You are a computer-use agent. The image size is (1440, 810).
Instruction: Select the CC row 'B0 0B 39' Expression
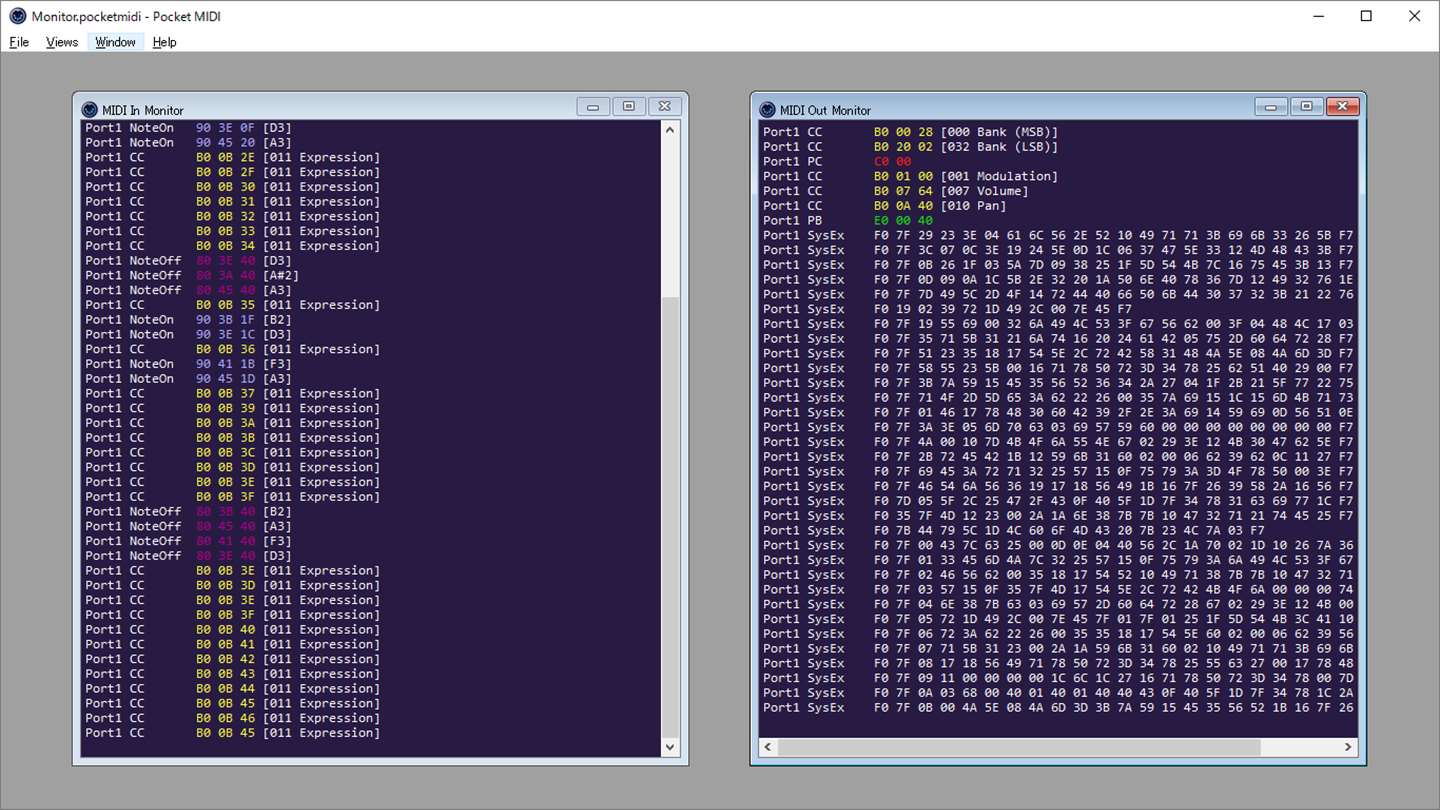tap(232, 408)
